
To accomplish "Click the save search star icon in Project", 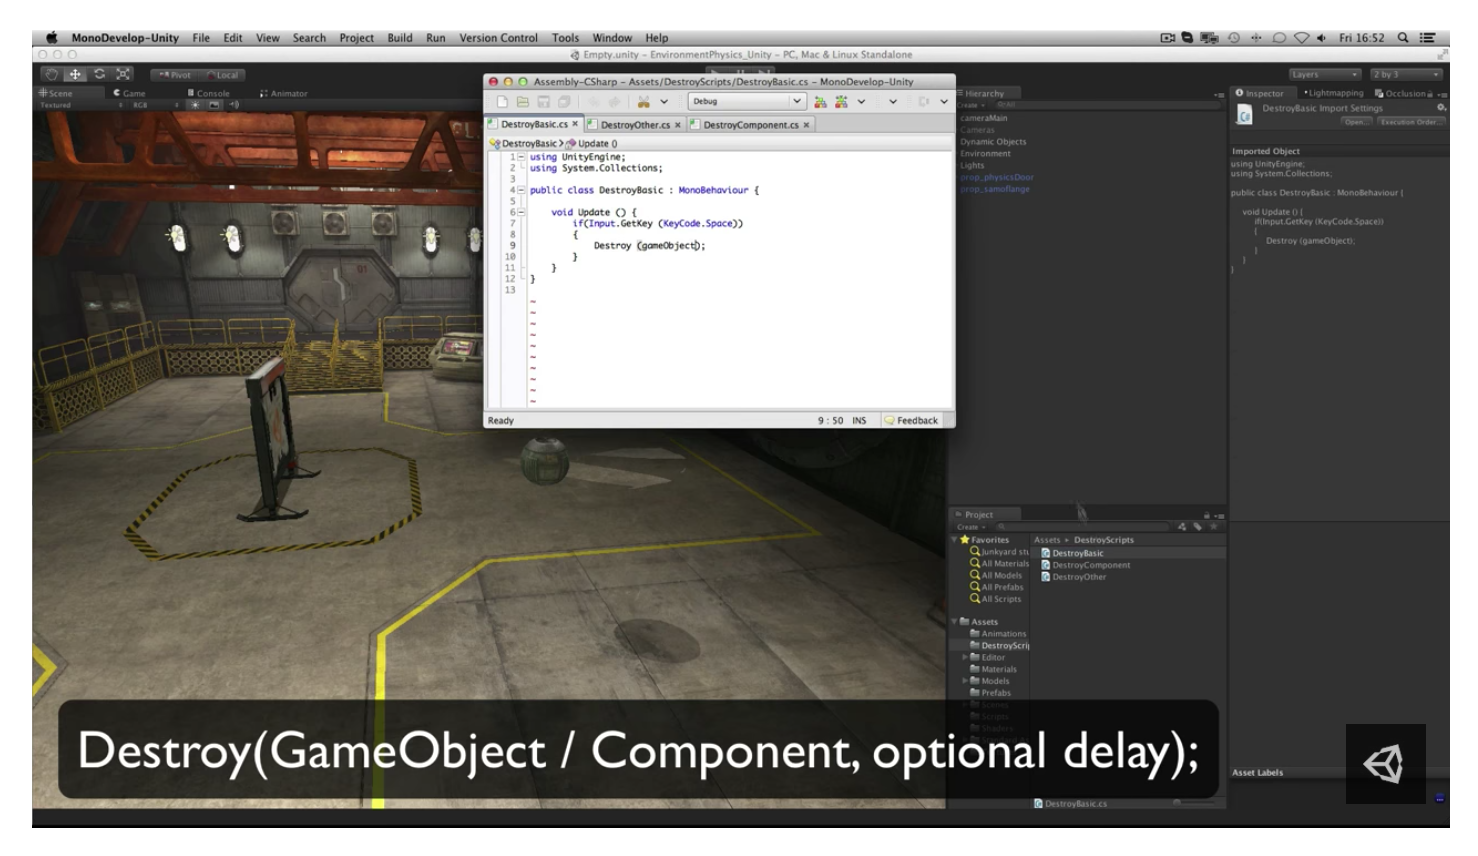I will pyautogui.click(x=1214, y=527).
